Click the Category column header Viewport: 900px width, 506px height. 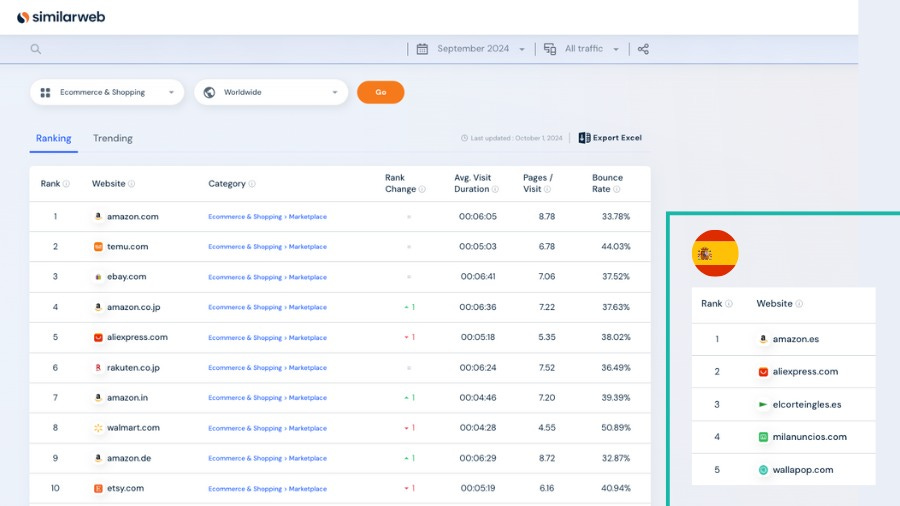tap(227, 184)
